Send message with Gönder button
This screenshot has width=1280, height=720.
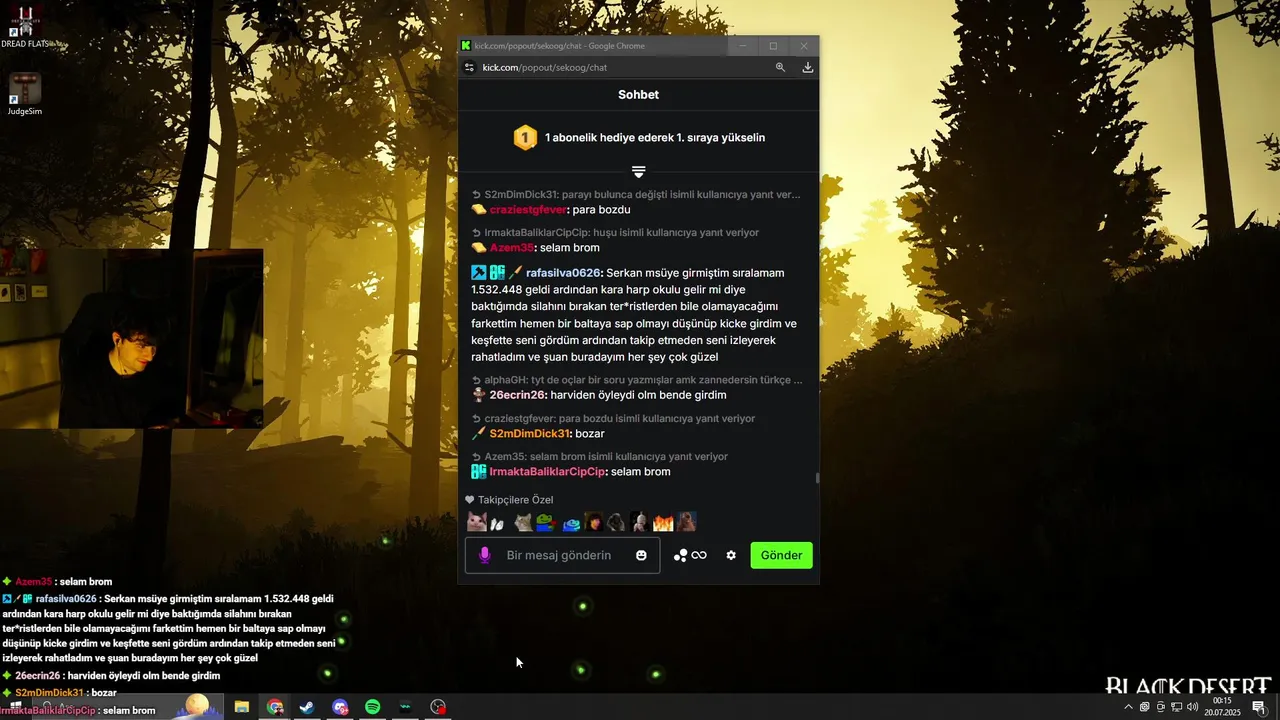[781, 555]
